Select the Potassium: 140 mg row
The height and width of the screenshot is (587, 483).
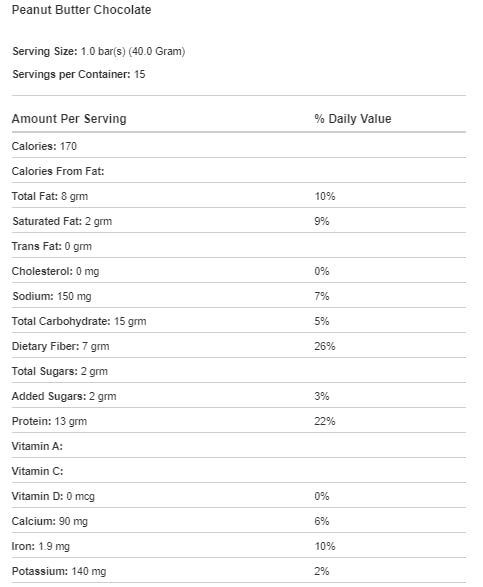click(x=239, y=571)
